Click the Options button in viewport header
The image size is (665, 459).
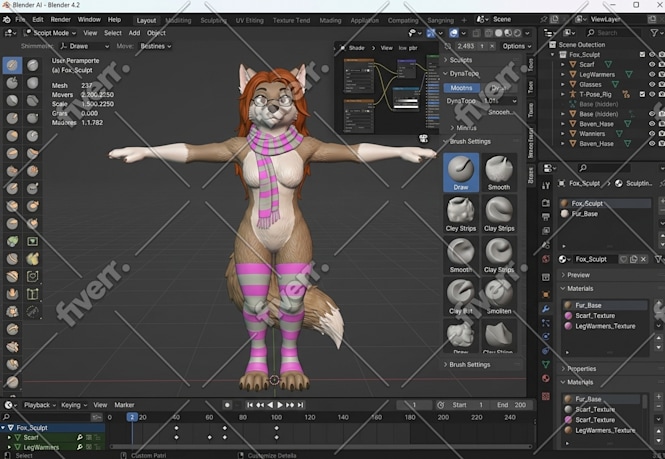517,46
